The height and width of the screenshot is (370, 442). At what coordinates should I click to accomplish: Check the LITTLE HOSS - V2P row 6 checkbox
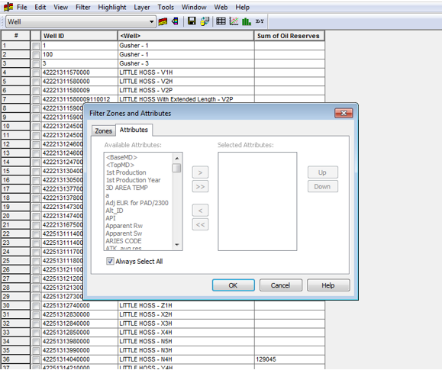pyautogui.click(x=36, y=91)
